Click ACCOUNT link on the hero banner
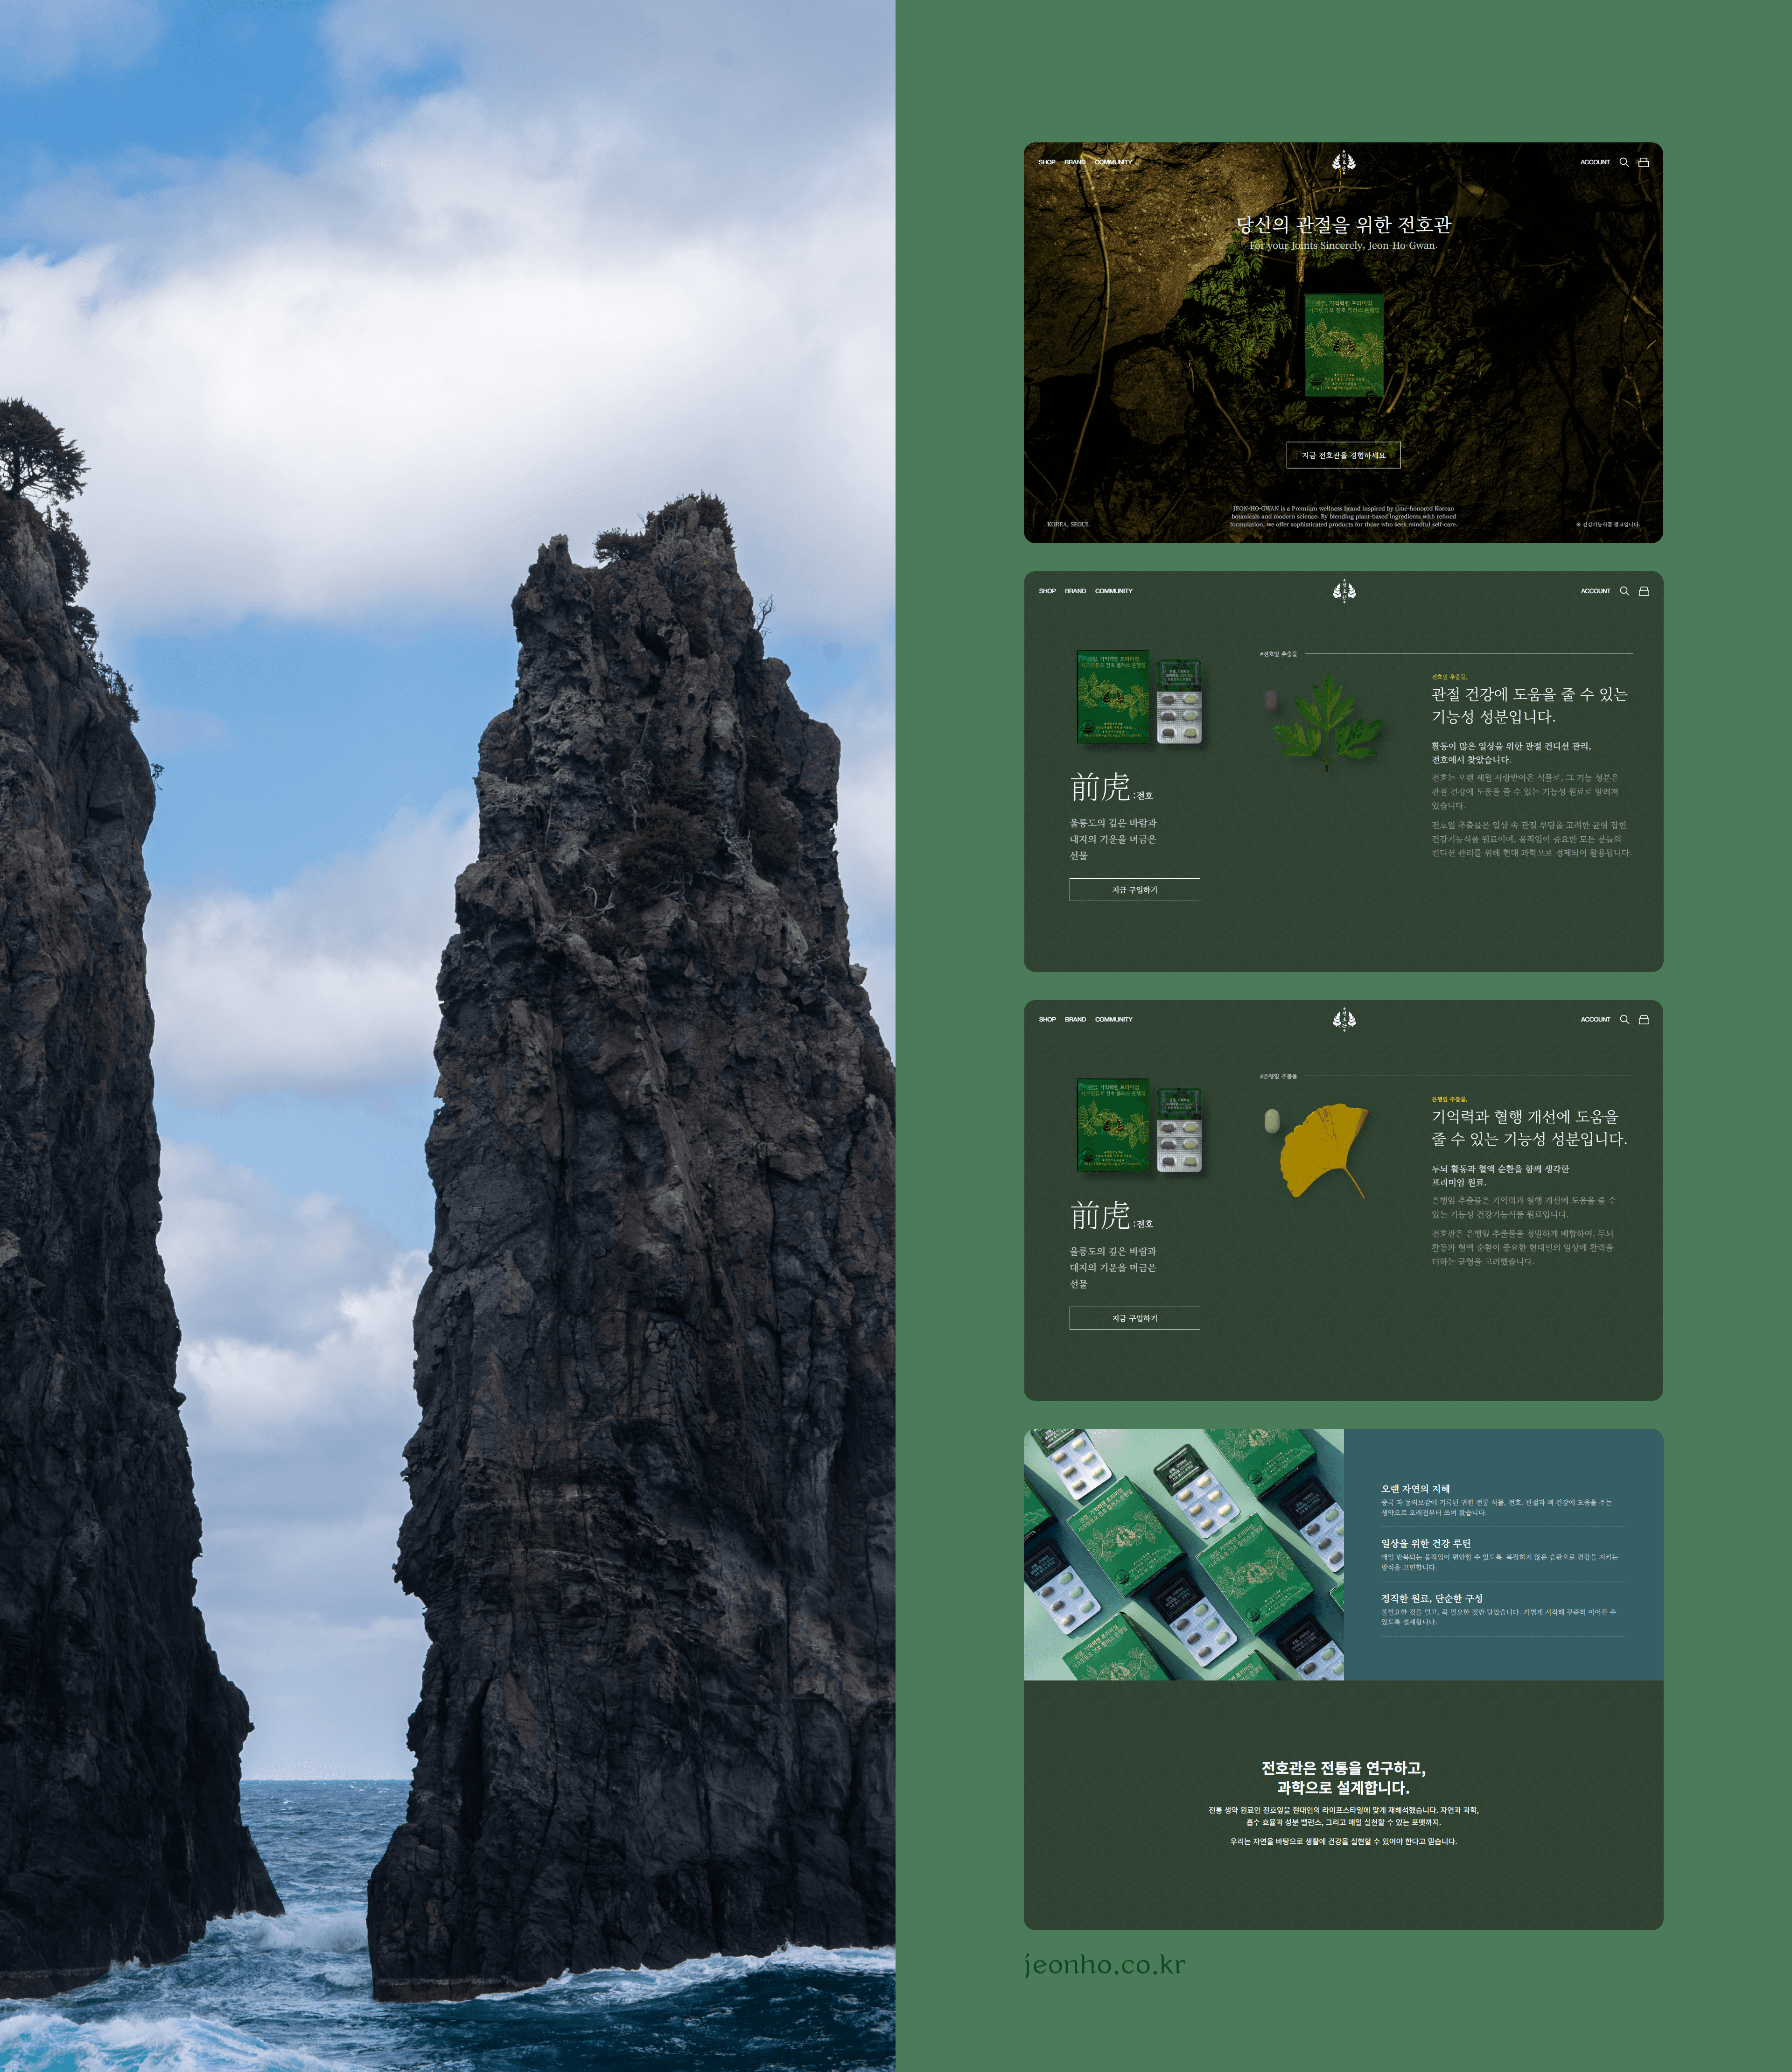 pyautogui.click(x=1595, y=162)
